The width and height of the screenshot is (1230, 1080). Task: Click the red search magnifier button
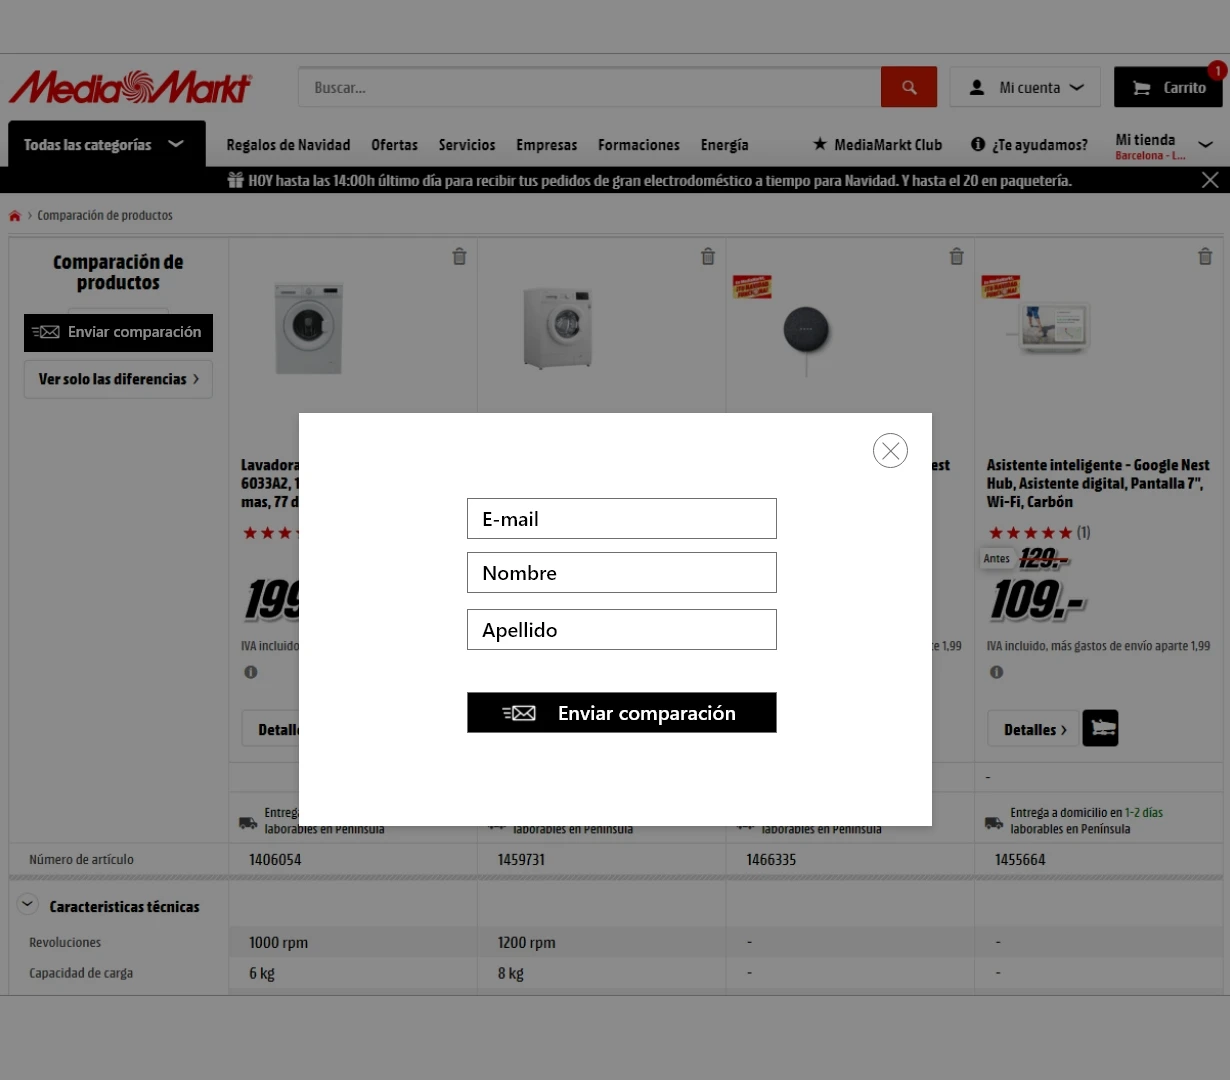pyautogui.click(x=909, y=87)
